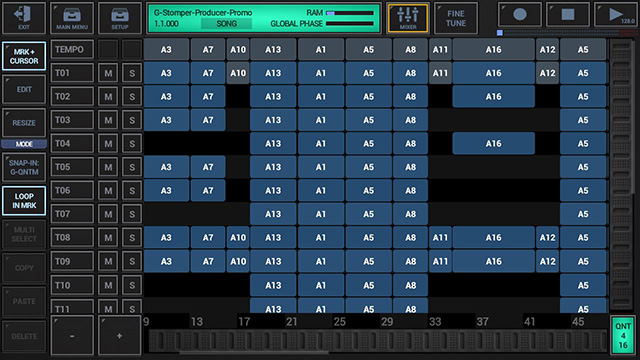Select the A13 pattern in T07 row
Viewport: 640px width, 360px height.
[273, 214]
